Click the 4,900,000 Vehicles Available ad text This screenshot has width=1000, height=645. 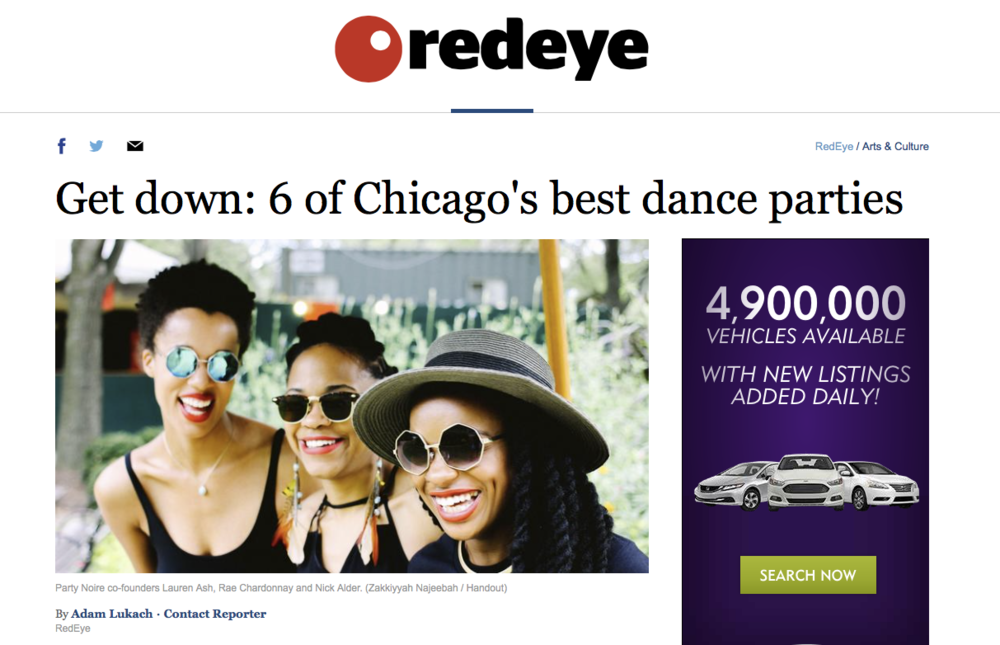[805, 315]
